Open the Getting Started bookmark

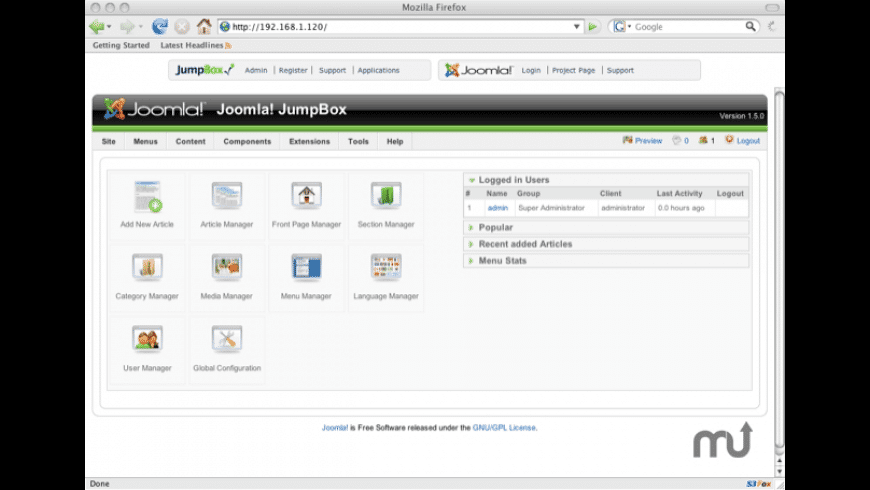click(121, 46)
